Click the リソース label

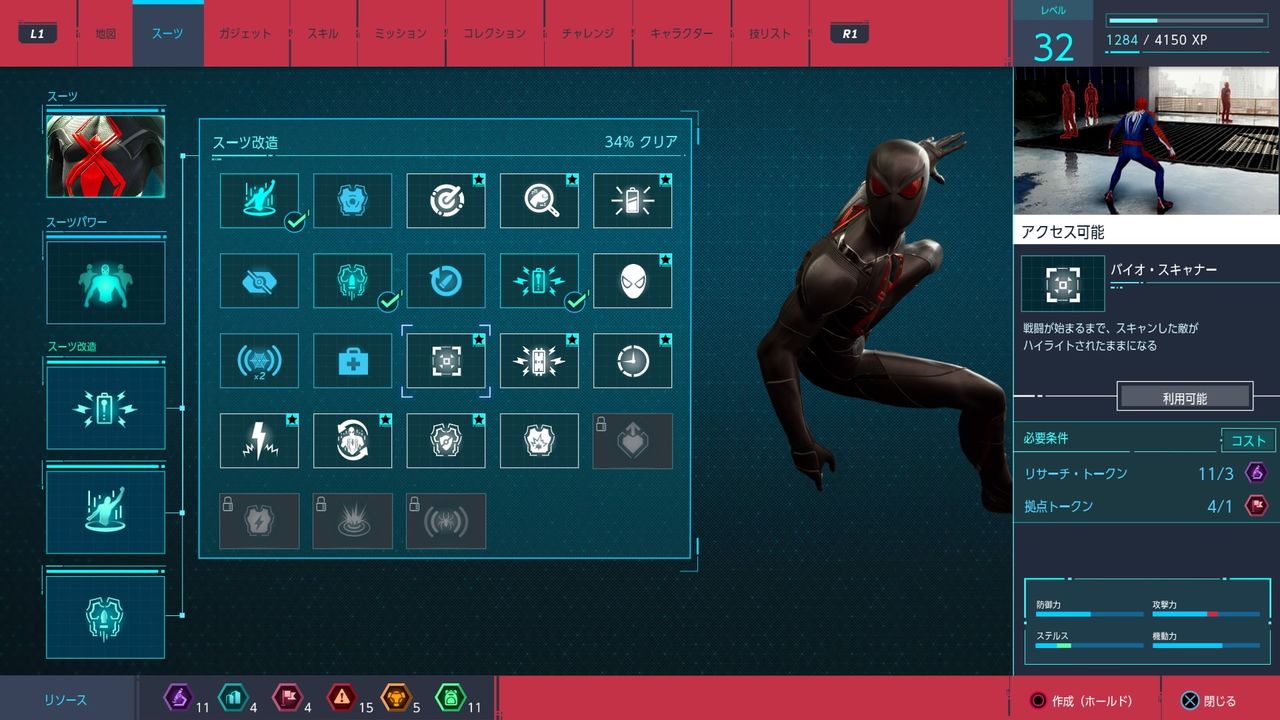coord(65,701)
